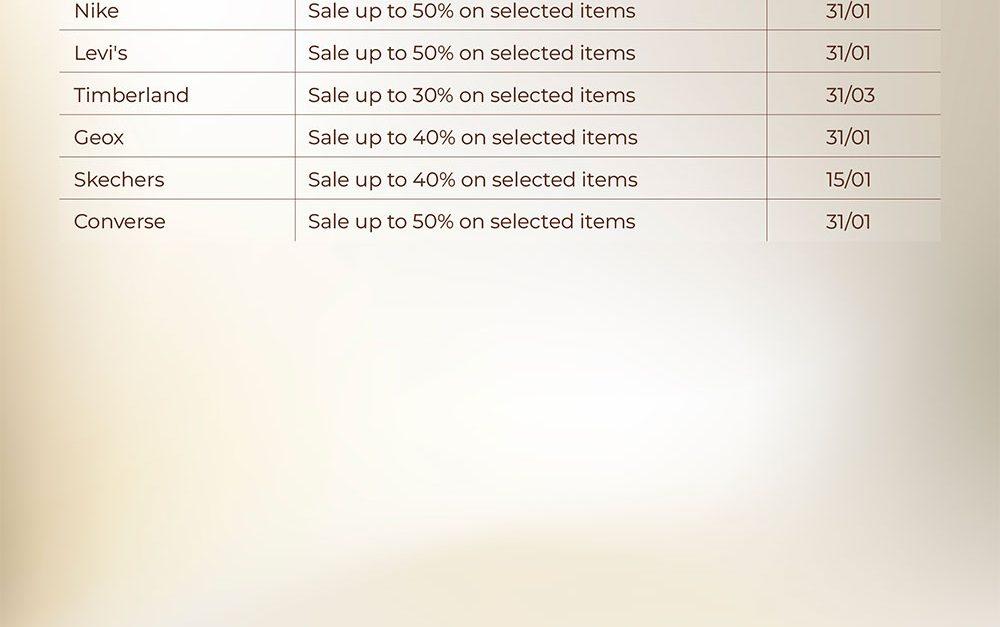Screen dimensions: 1000x627
Task: Select the Geox sale offer text
Action: pos(472,137)
